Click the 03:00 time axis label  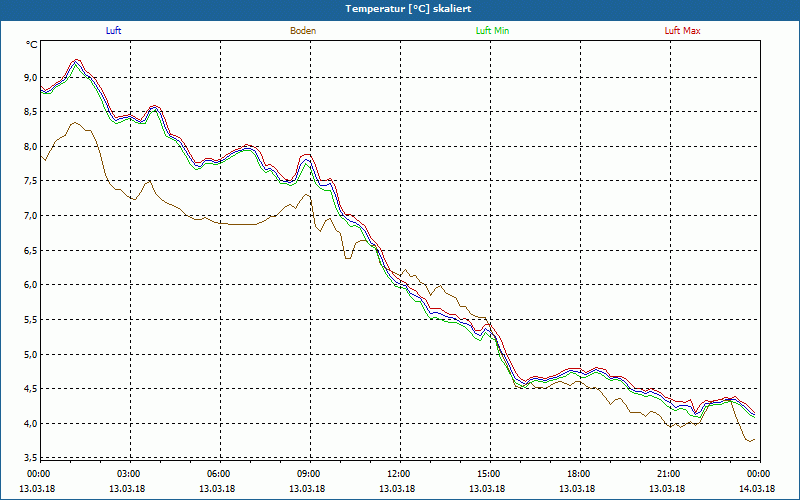pyautogui.click(x=128, y=474)
